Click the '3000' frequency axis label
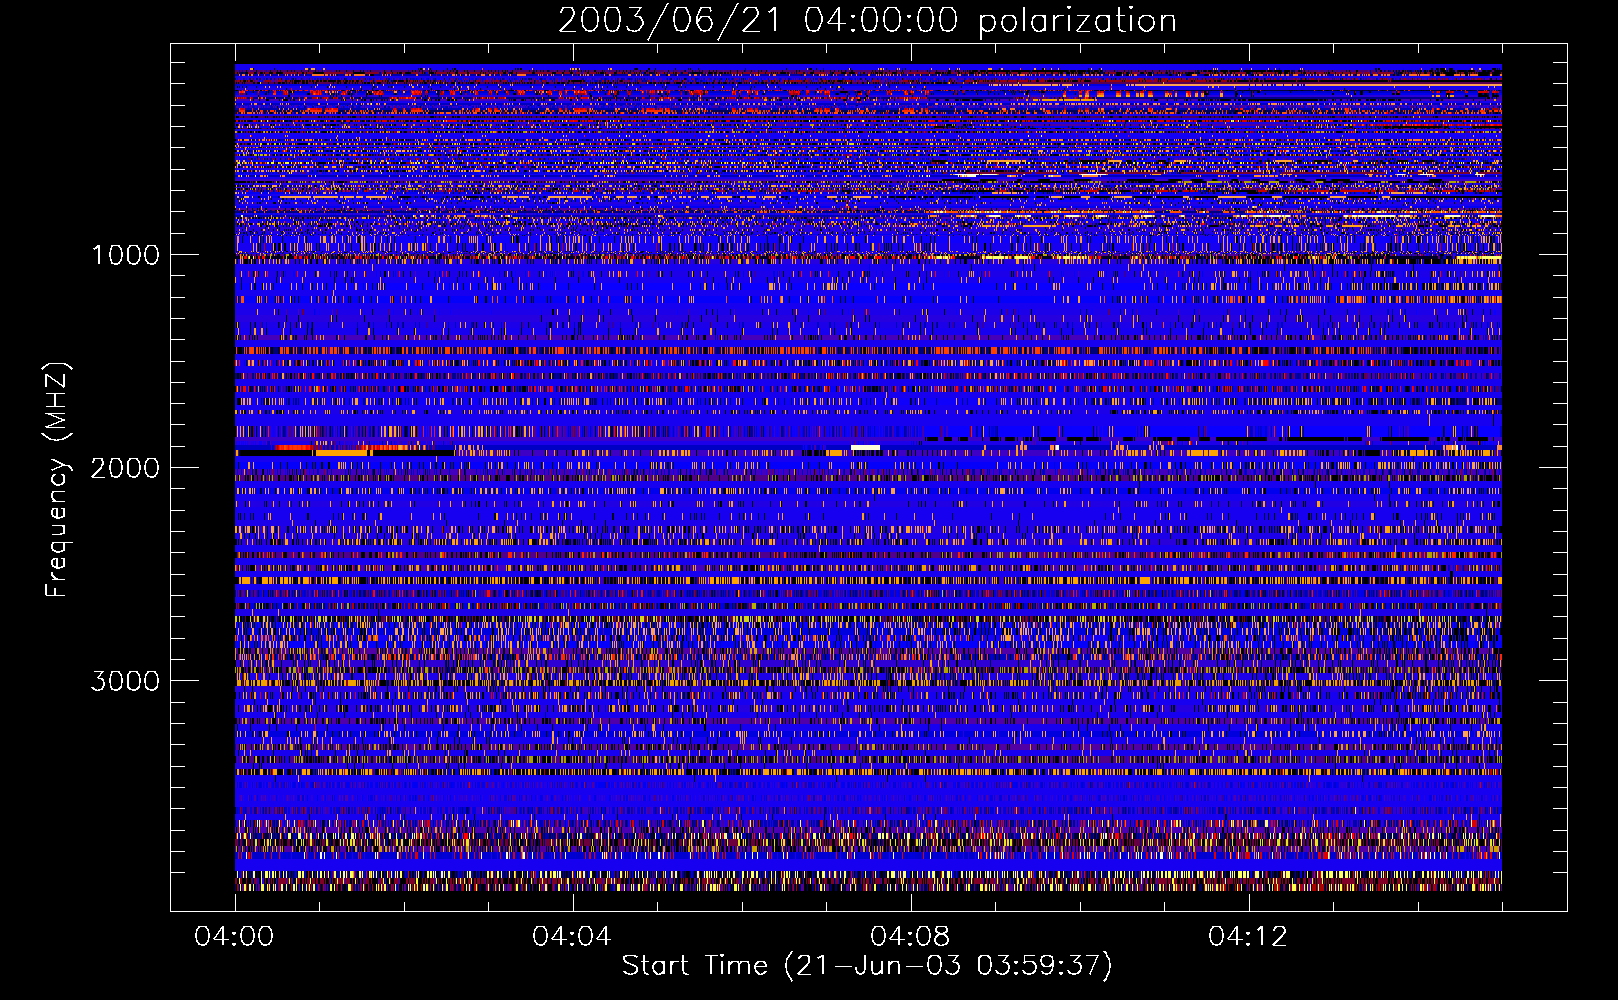Image resolution: width=1618 pixels, height=1000 pixels. (125, 681)
